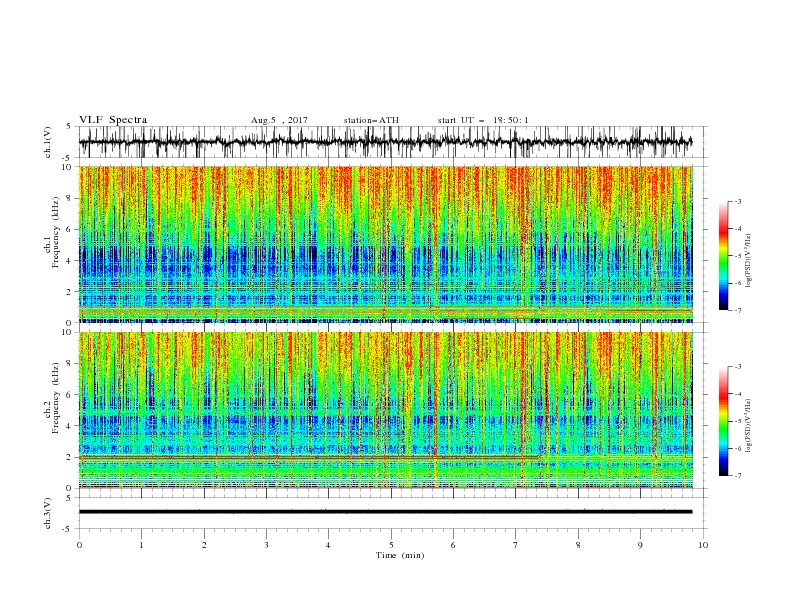Click the lower PSD color scale bar
The image size is (792, 612).
[x=723, y=421]
